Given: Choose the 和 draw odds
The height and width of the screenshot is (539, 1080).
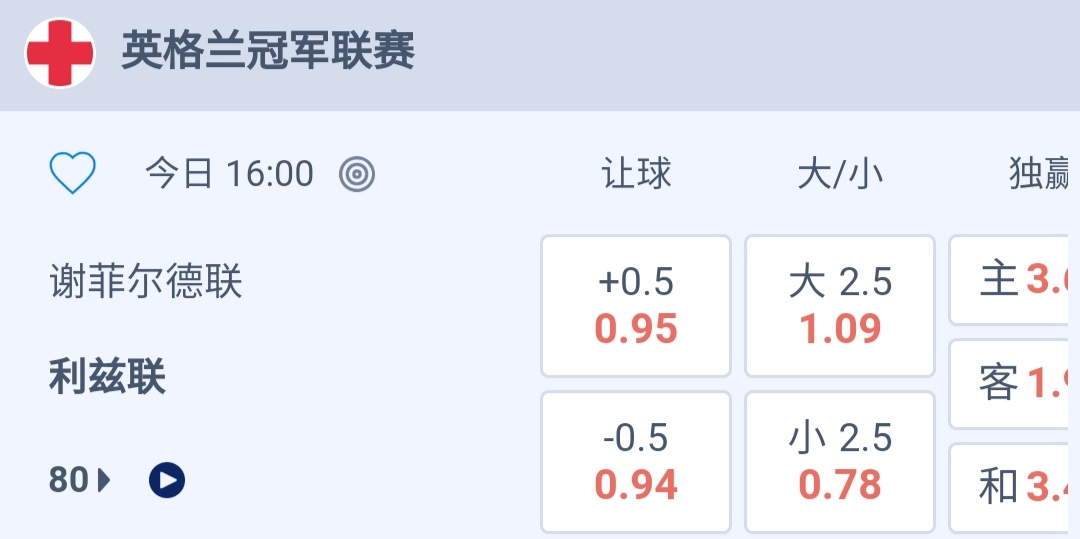Looking at the screenshot, I should click(x=1015, y=487).
